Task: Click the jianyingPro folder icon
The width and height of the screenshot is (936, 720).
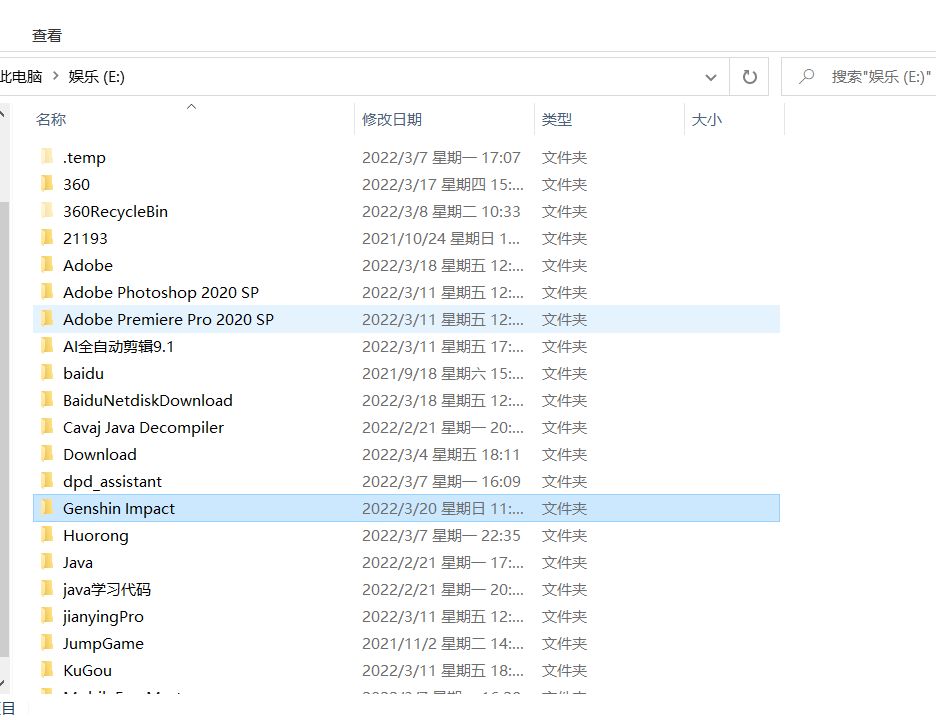Action: 47,615
